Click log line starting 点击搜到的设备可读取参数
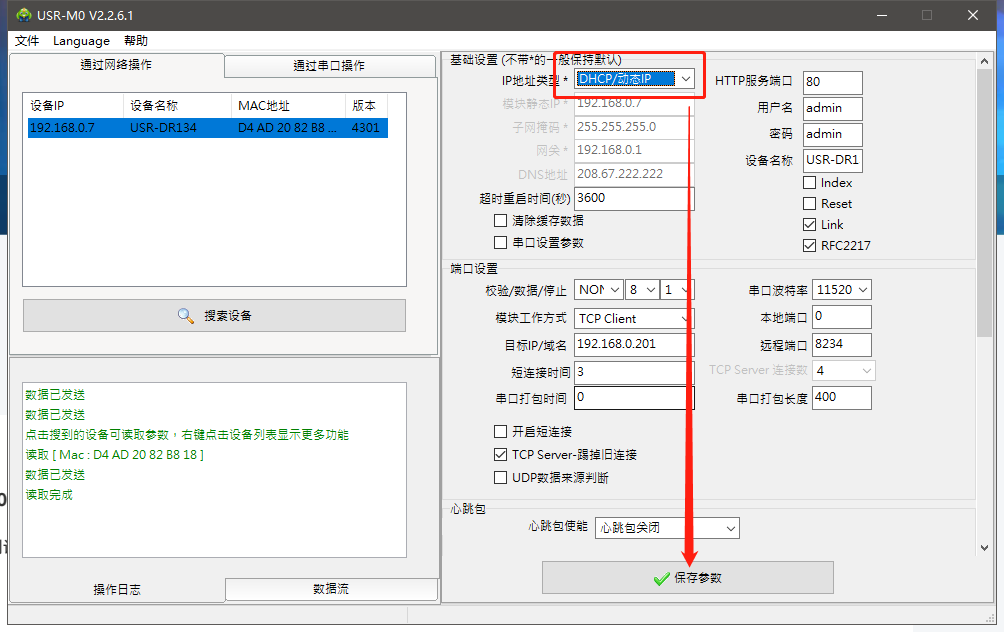Viewport: 1004px width, 632px height. pyautogui.click(x=187, y=435)
